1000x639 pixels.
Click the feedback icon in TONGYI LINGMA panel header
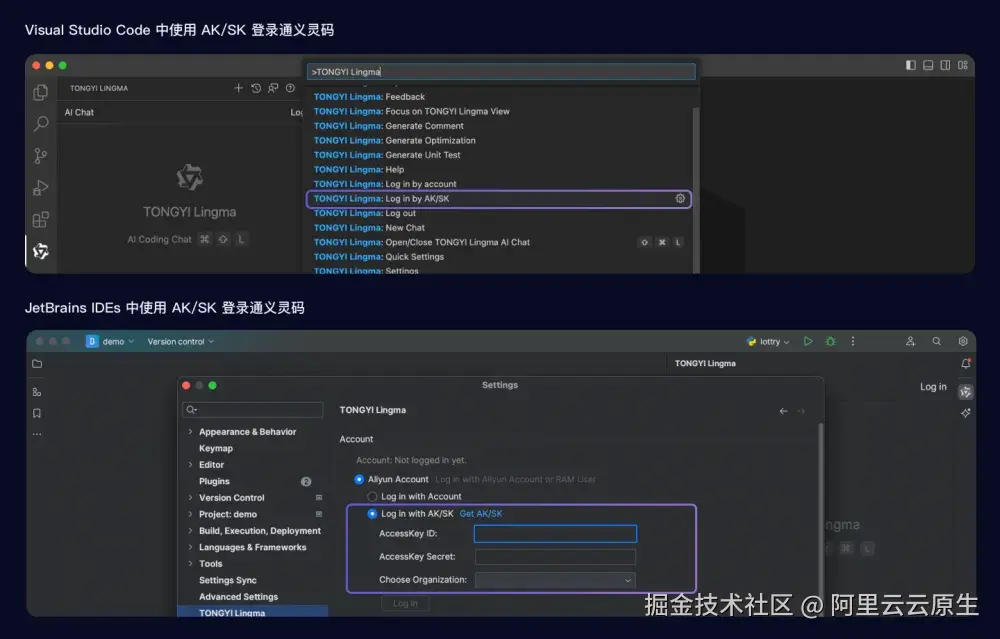tap(273, 88)
